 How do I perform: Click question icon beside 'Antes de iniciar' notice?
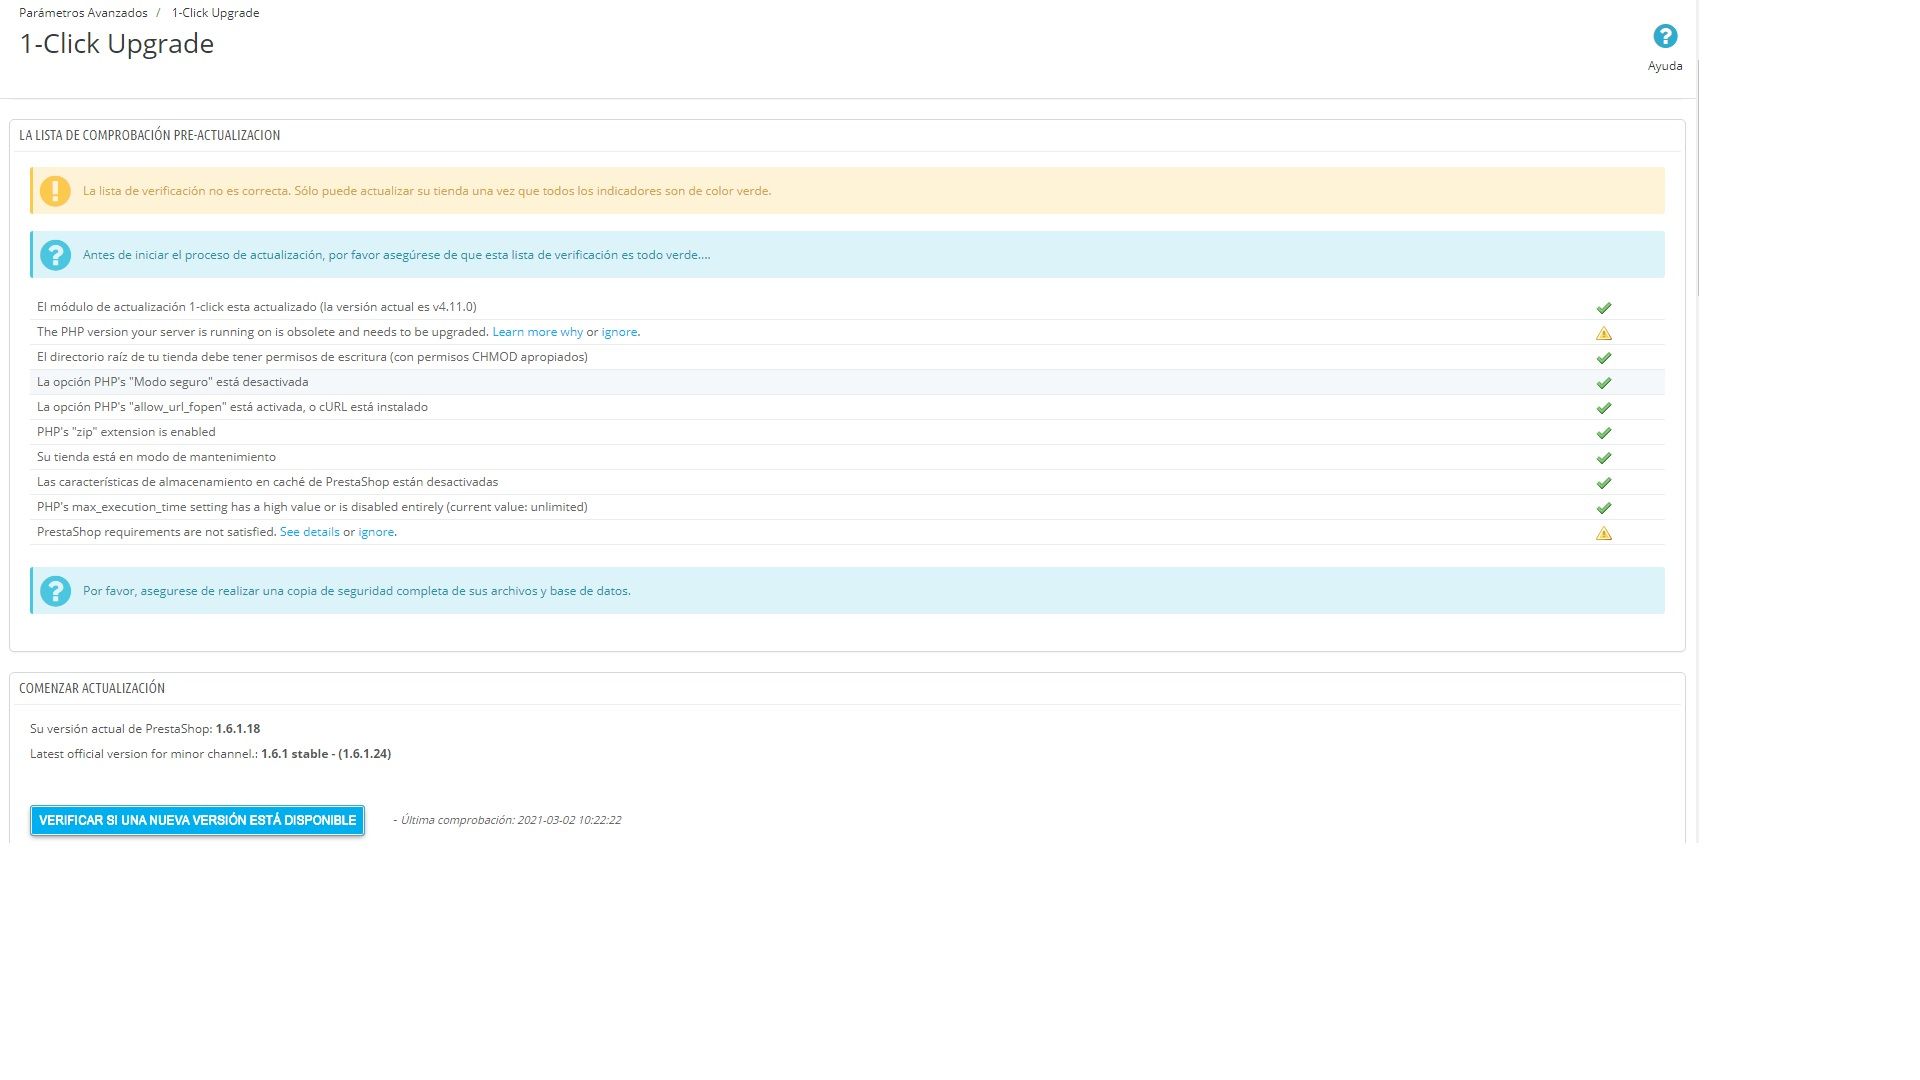coord(55,255)
